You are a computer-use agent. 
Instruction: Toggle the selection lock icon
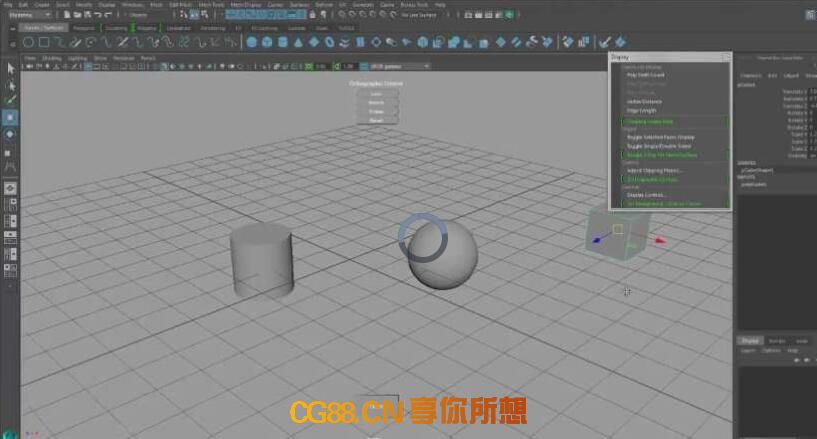pyautogui.click(x=313, y=15)
